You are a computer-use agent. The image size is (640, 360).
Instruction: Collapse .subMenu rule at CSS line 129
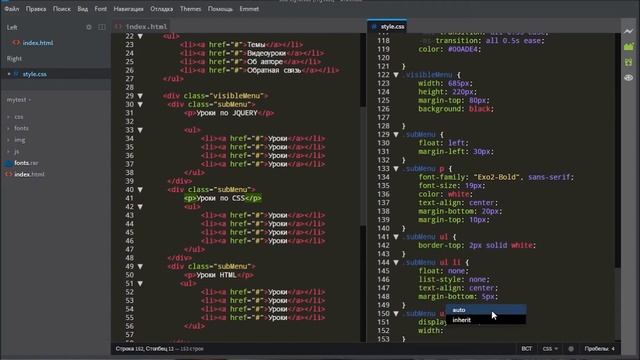coord(396,134)
